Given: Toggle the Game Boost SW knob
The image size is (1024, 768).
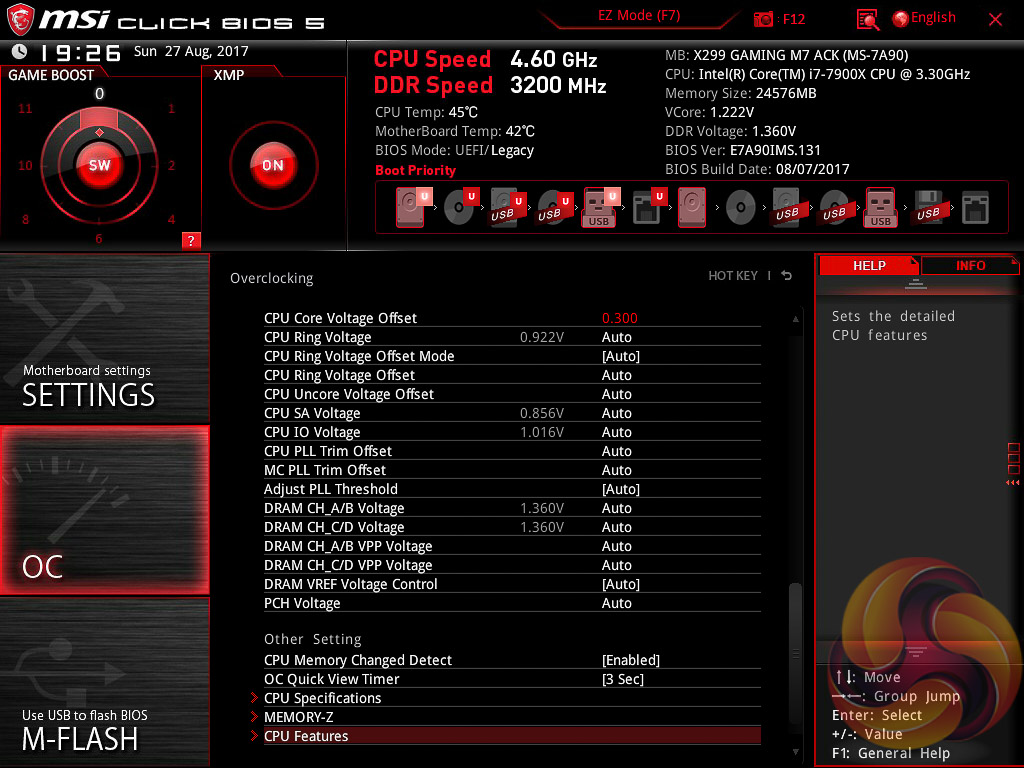Looking at the screenshot, I should pyautogui.click(x=99, y=165).
